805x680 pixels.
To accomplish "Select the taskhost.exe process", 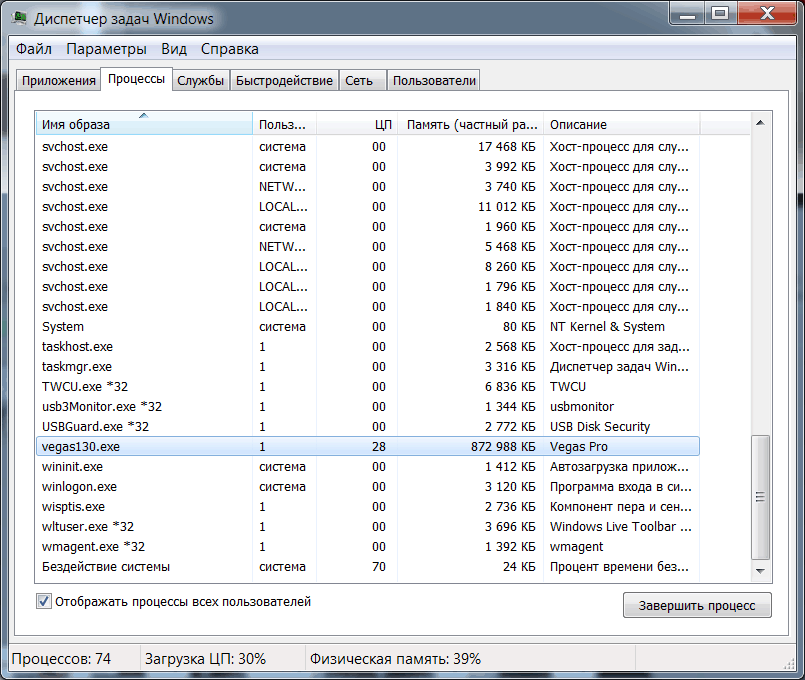I will tap(368, 346).
